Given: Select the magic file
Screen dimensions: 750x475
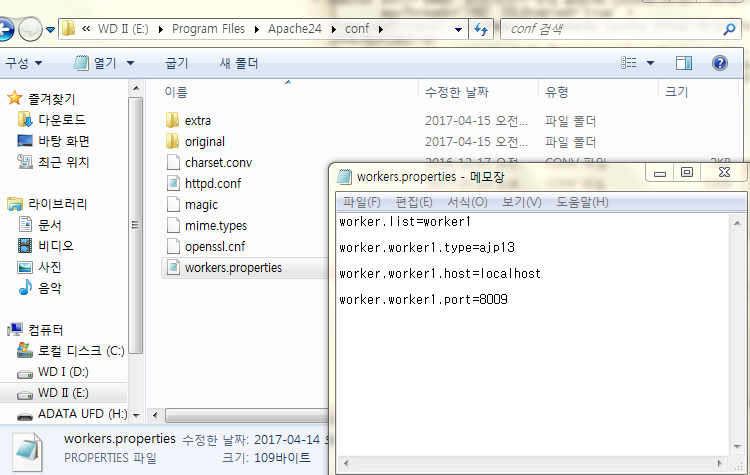Looking at the screenshot, I should point(201,204).
